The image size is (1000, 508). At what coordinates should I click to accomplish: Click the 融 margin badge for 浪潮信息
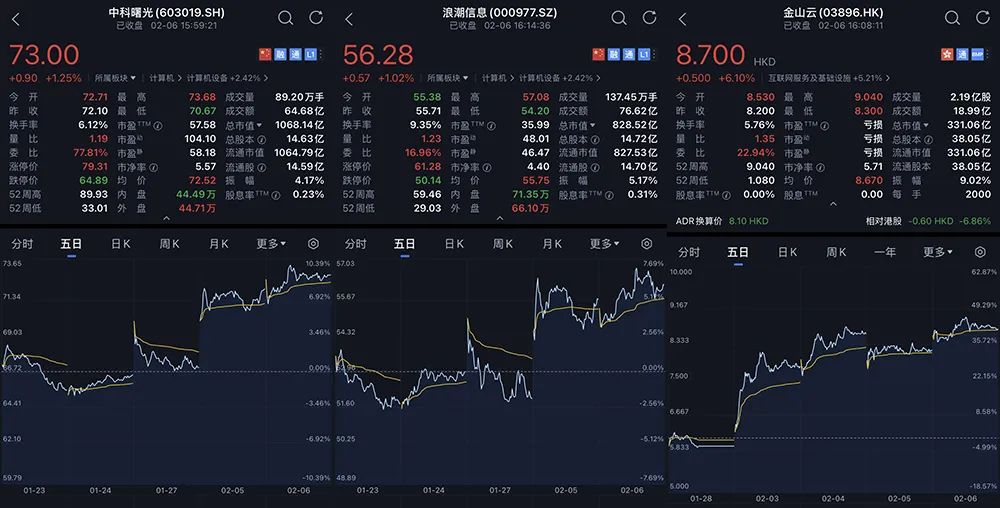tap(614, 55)
